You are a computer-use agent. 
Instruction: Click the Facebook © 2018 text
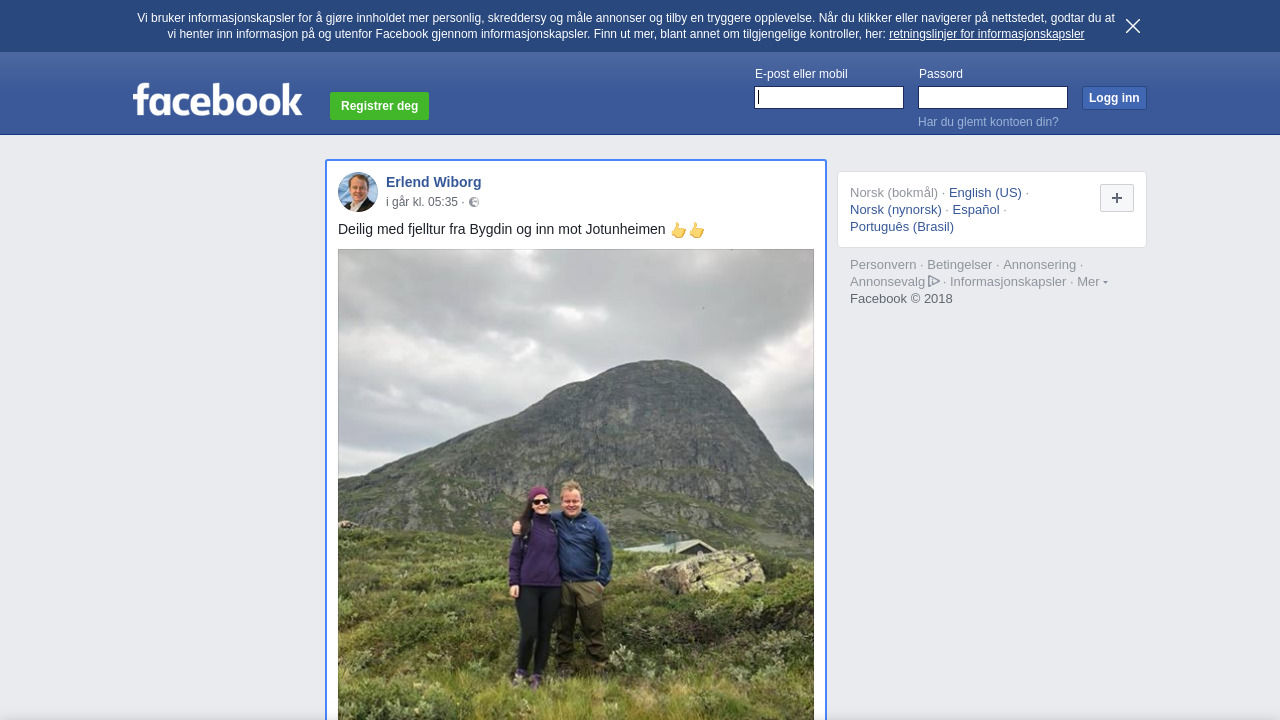[x=901, y=298]
